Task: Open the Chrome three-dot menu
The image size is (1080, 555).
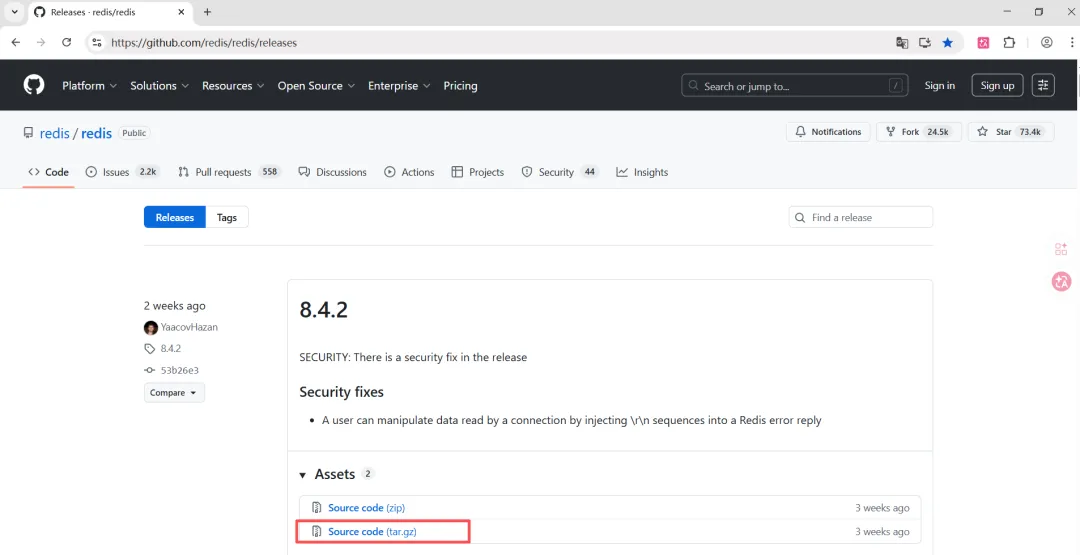Action: click(1072, 43)
